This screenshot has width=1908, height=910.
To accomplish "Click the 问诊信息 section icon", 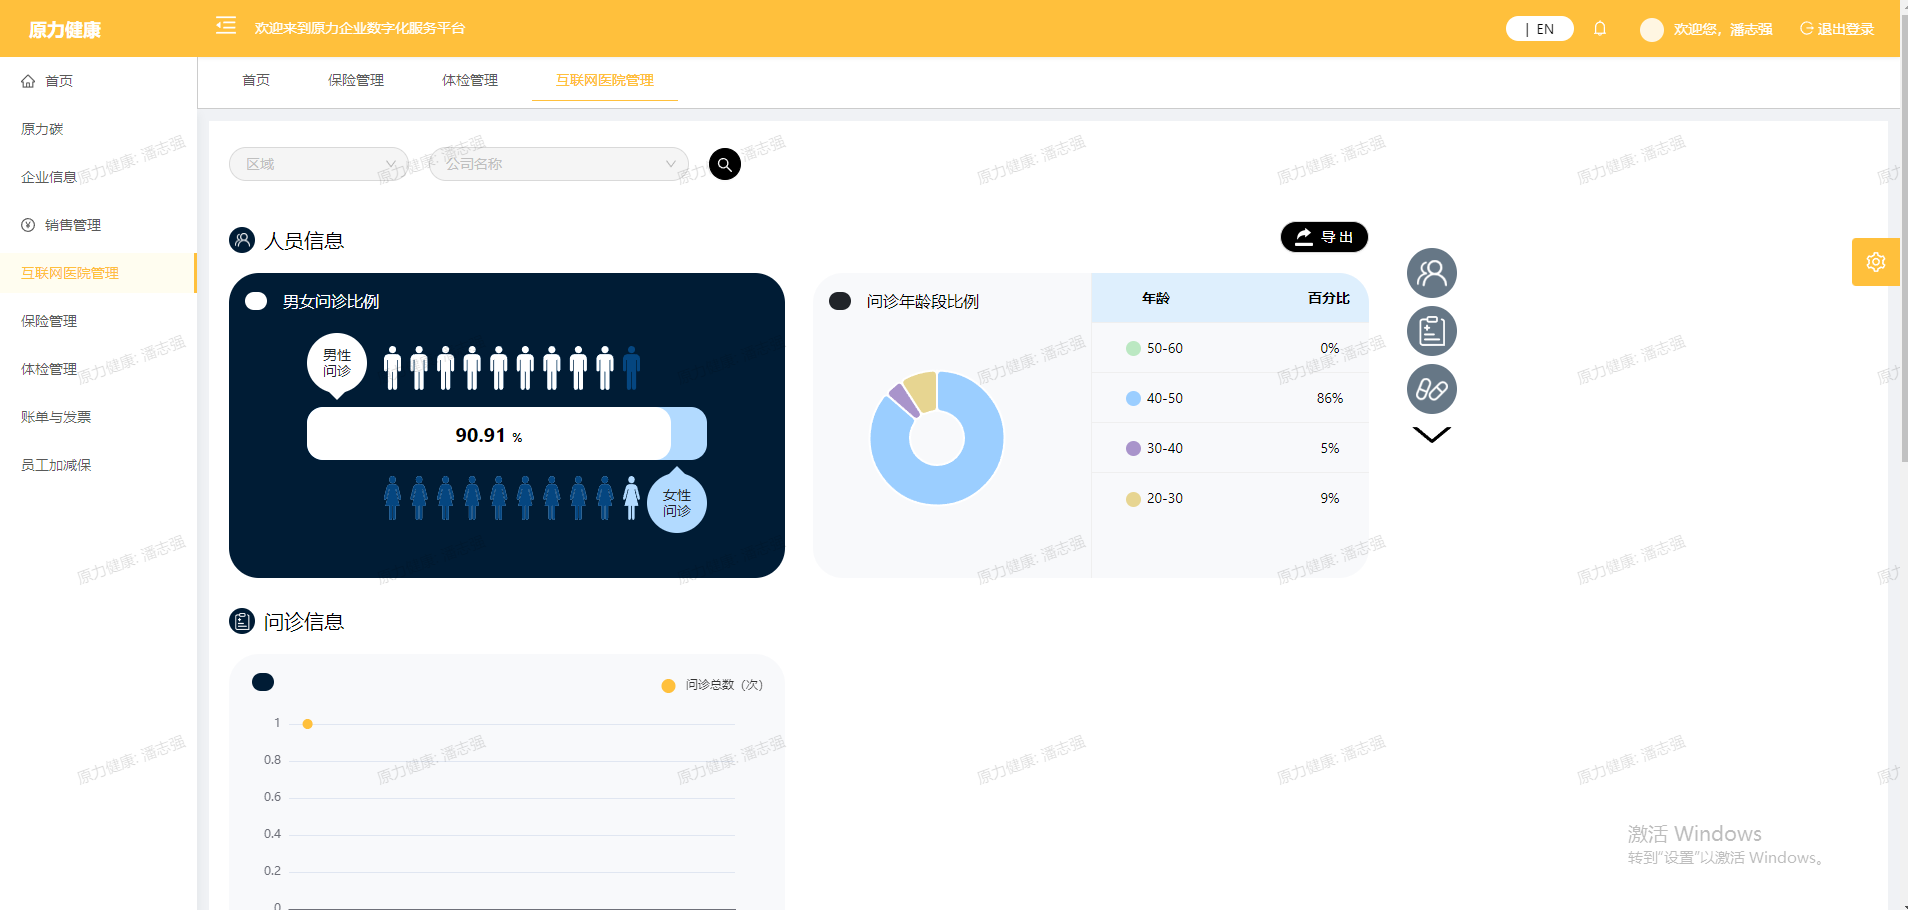I will pyautogui.click(x=242, y=621).
